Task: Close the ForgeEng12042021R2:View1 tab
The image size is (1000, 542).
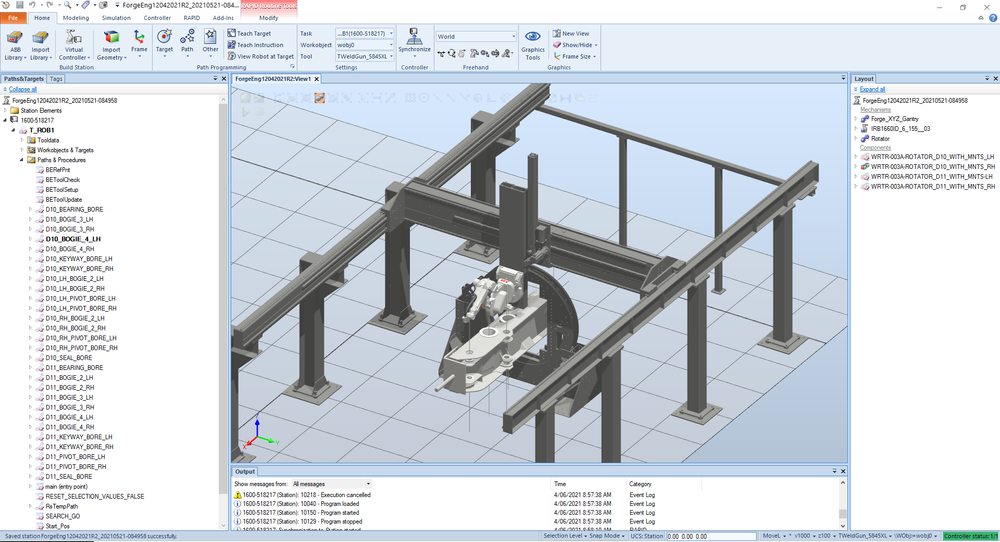Action: click(316, 79)
